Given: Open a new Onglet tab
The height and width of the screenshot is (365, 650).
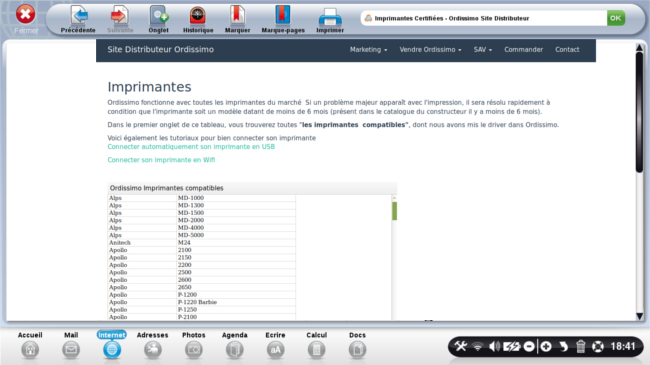Looking at the screenshot, I should [x=159, y=16].
